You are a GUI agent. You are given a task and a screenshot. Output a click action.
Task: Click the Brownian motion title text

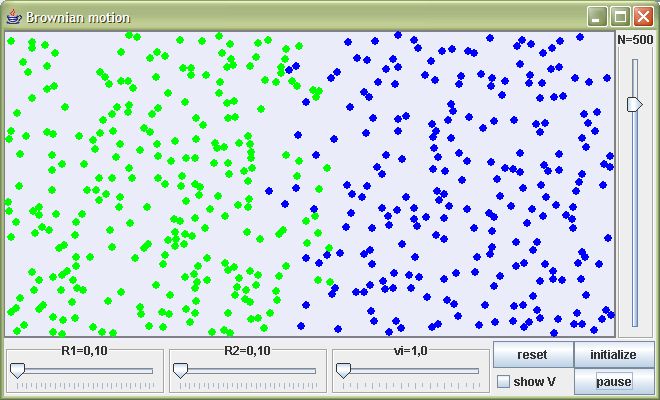point(78,18)
